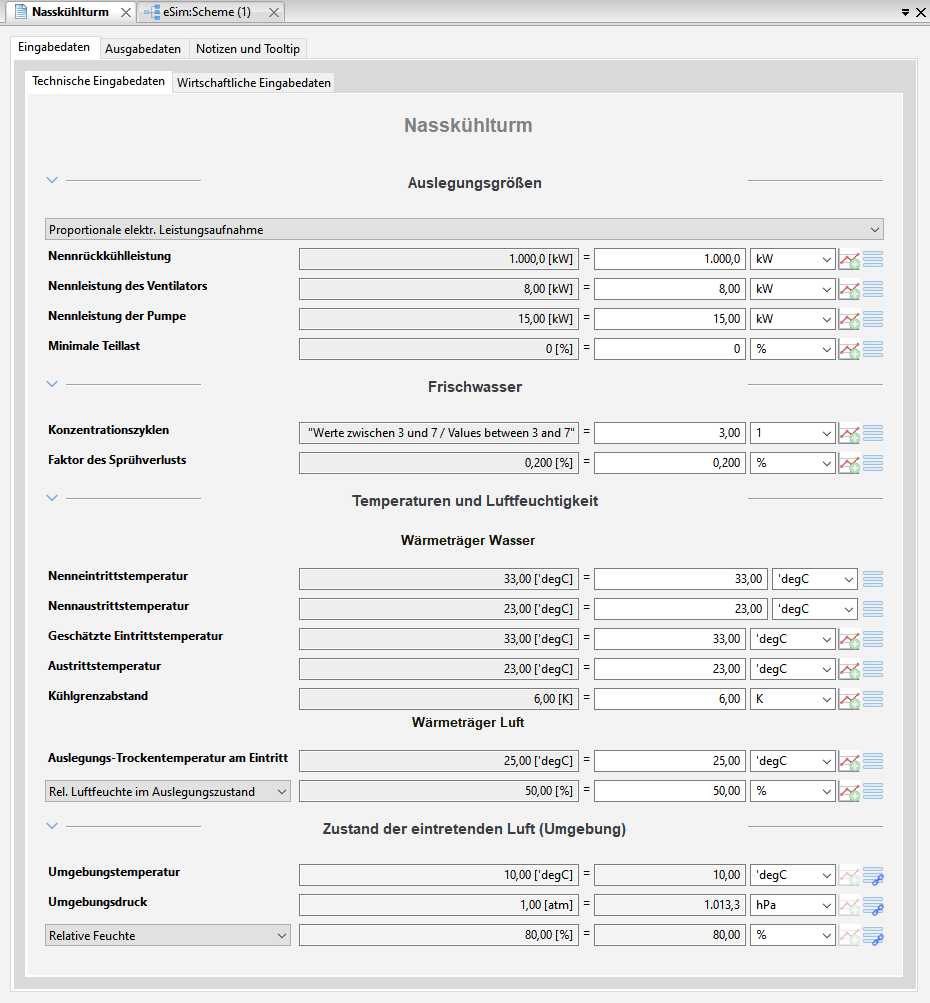Image resolution: width=930 pixels, height=1003 pixels.
Task: Open hPa unit dropdown for Umgebungsdruck
Action: 792,905
